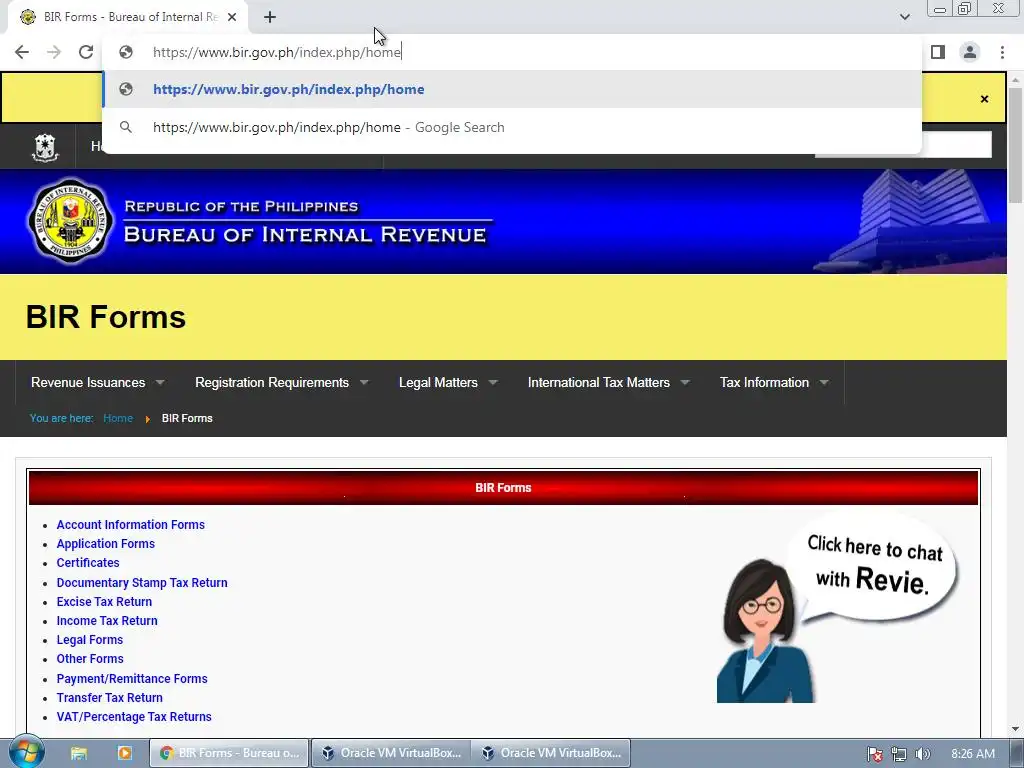Open the Chrome three-dot menu
Screen dimensions: 1024x768
1002,52
